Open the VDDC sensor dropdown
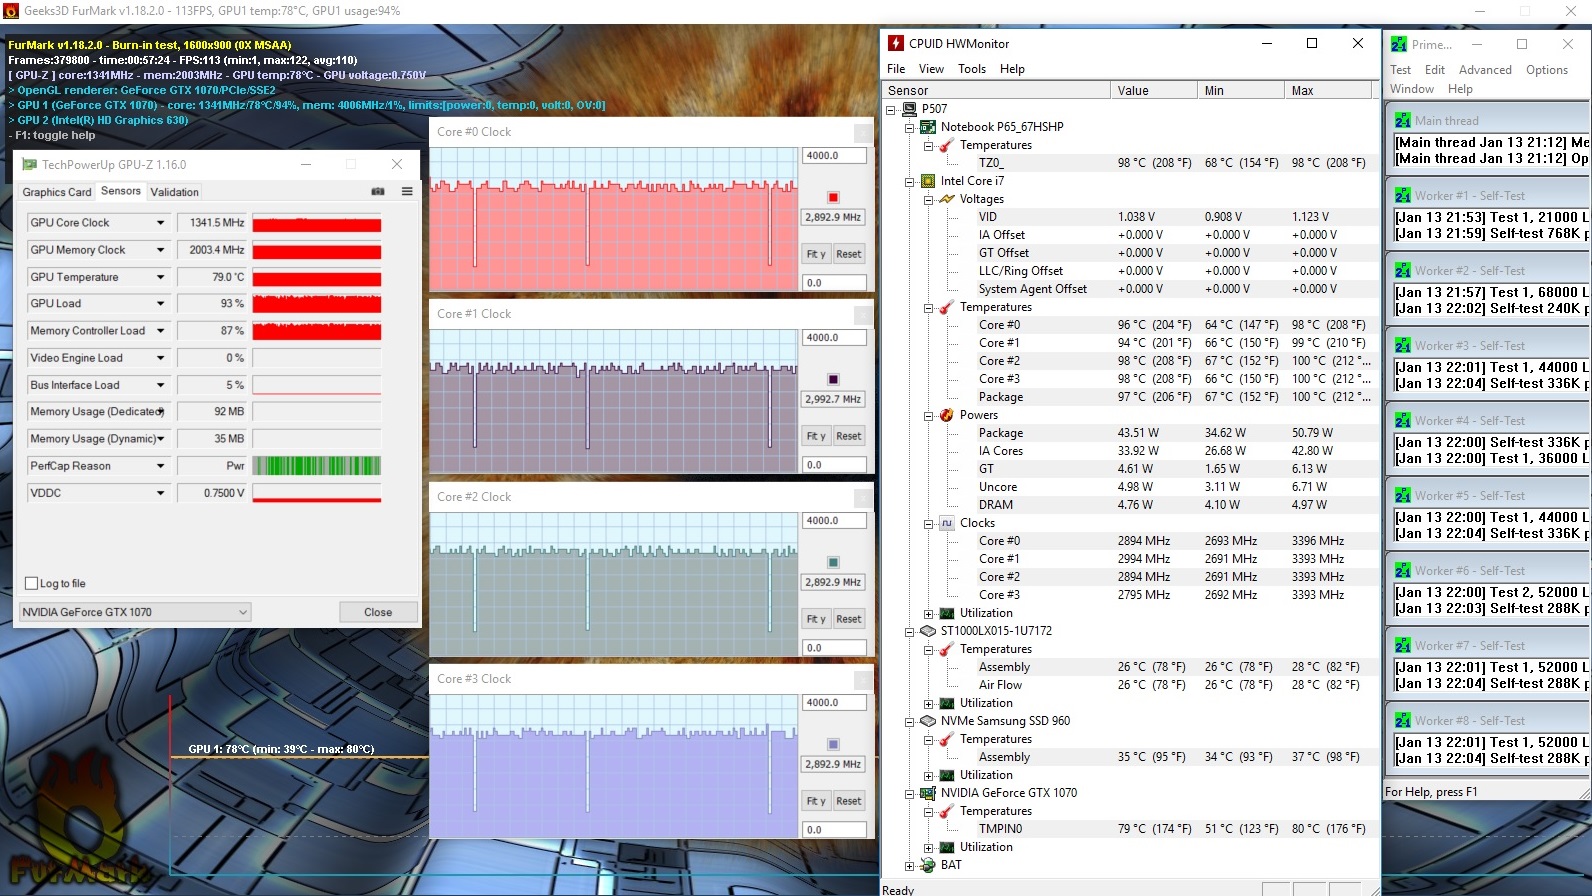 coord(160,492)
